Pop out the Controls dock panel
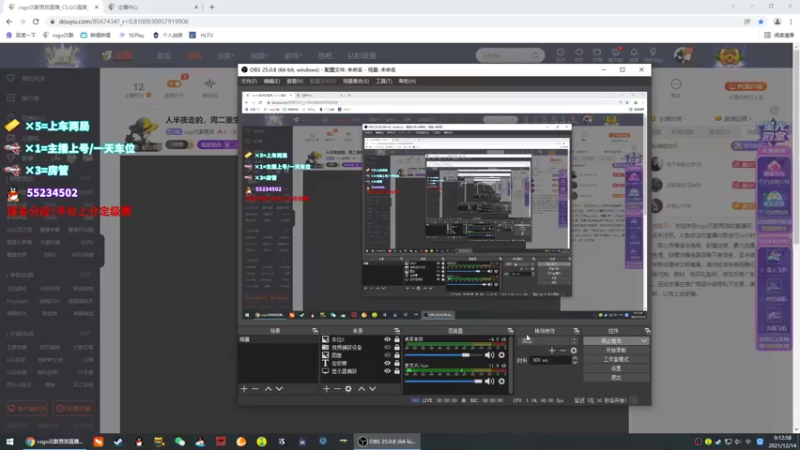 coord(647,331)
